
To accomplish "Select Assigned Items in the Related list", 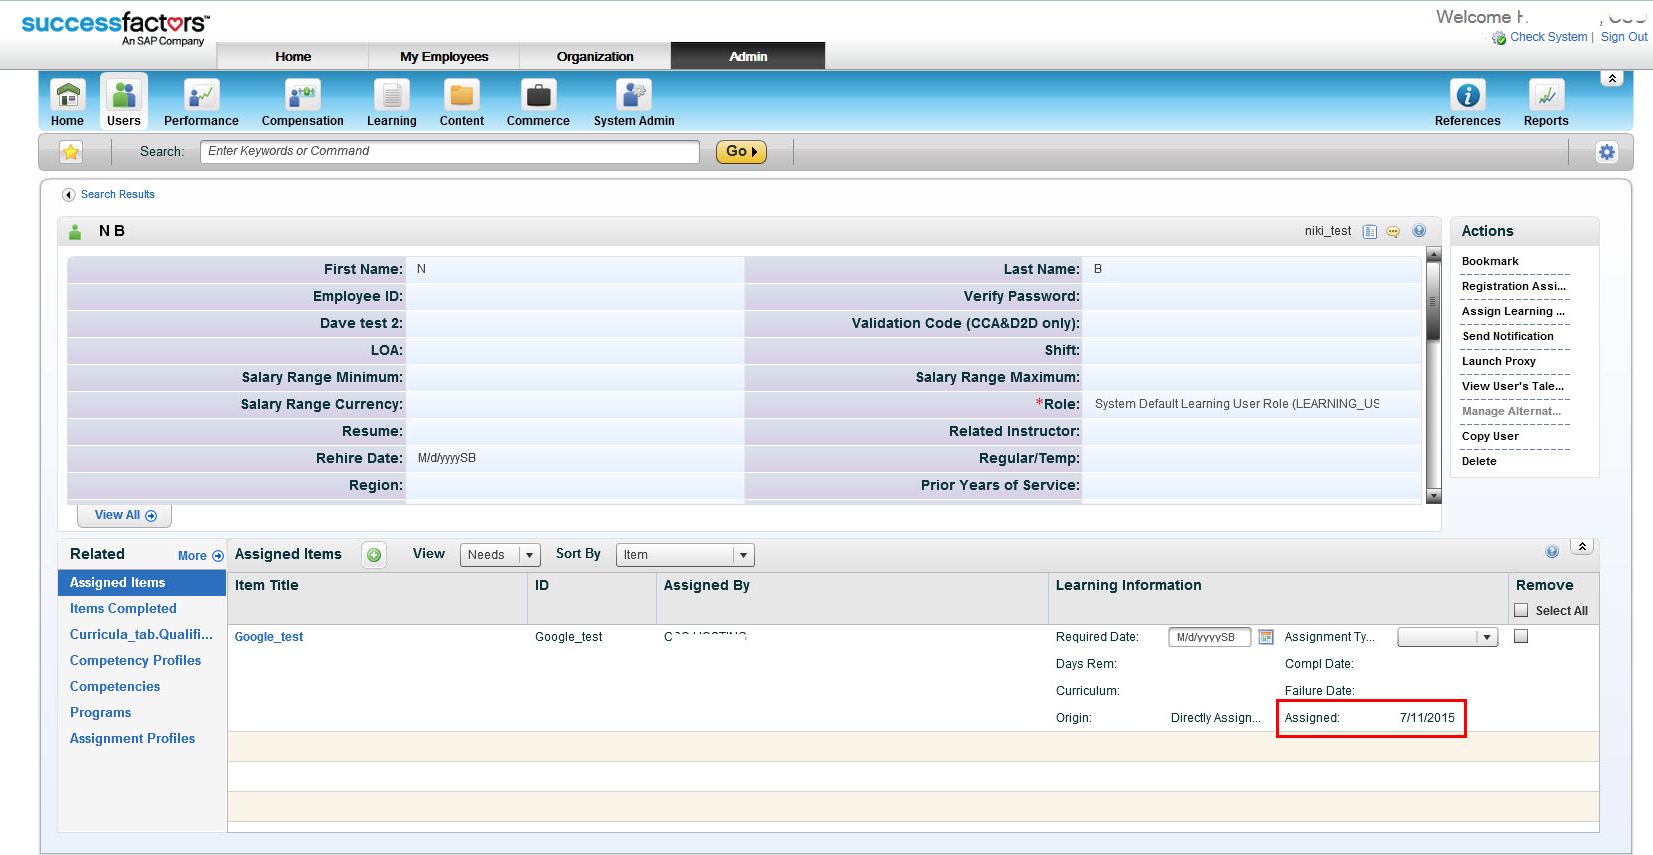I will (142, 583).
